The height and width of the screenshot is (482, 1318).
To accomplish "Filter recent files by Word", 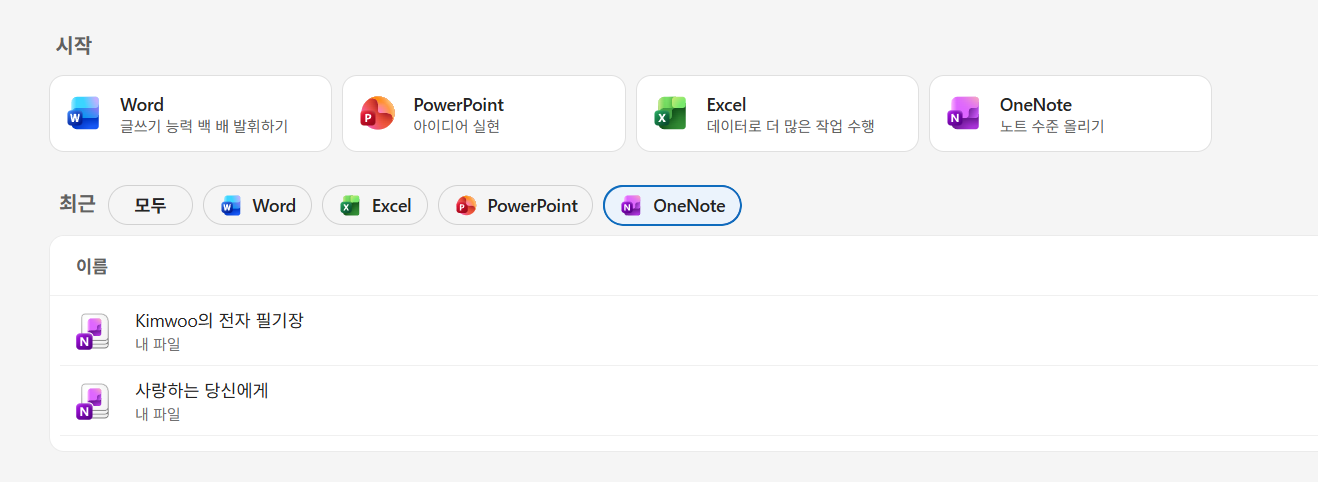I will click(x=258, y=206).
